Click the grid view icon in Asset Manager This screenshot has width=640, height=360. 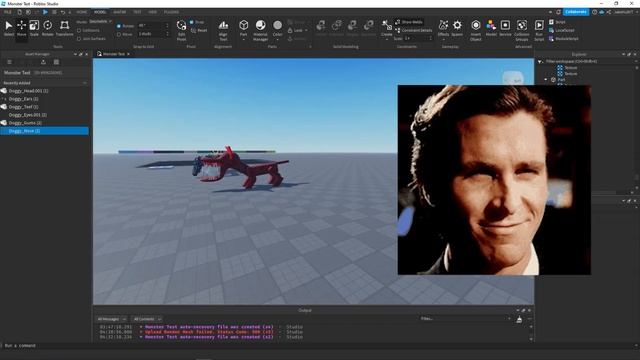click(56, 62)
